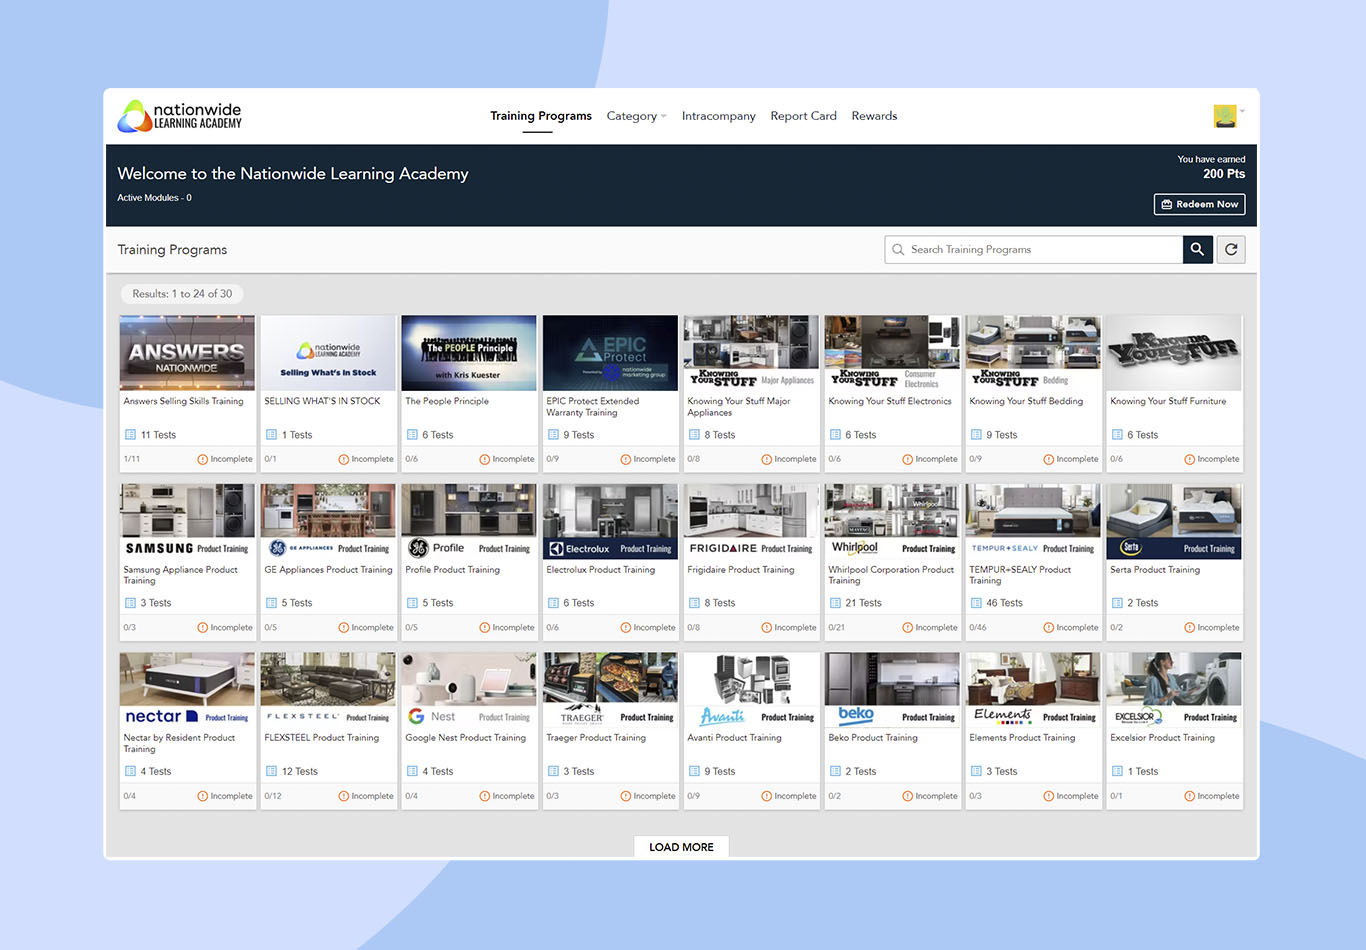Click Incomplete status icon on Whirlpool Corporation card
The height and width of the screenshot is (950, 1366).
coord(908,628)
